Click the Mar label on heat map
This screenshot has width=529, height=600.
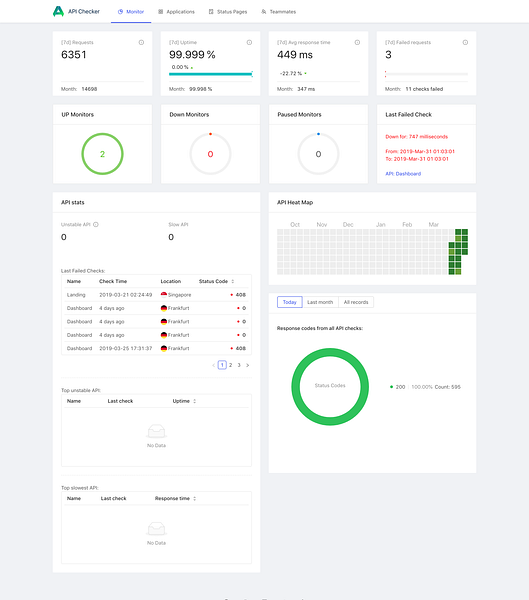(x=433, y=225)
